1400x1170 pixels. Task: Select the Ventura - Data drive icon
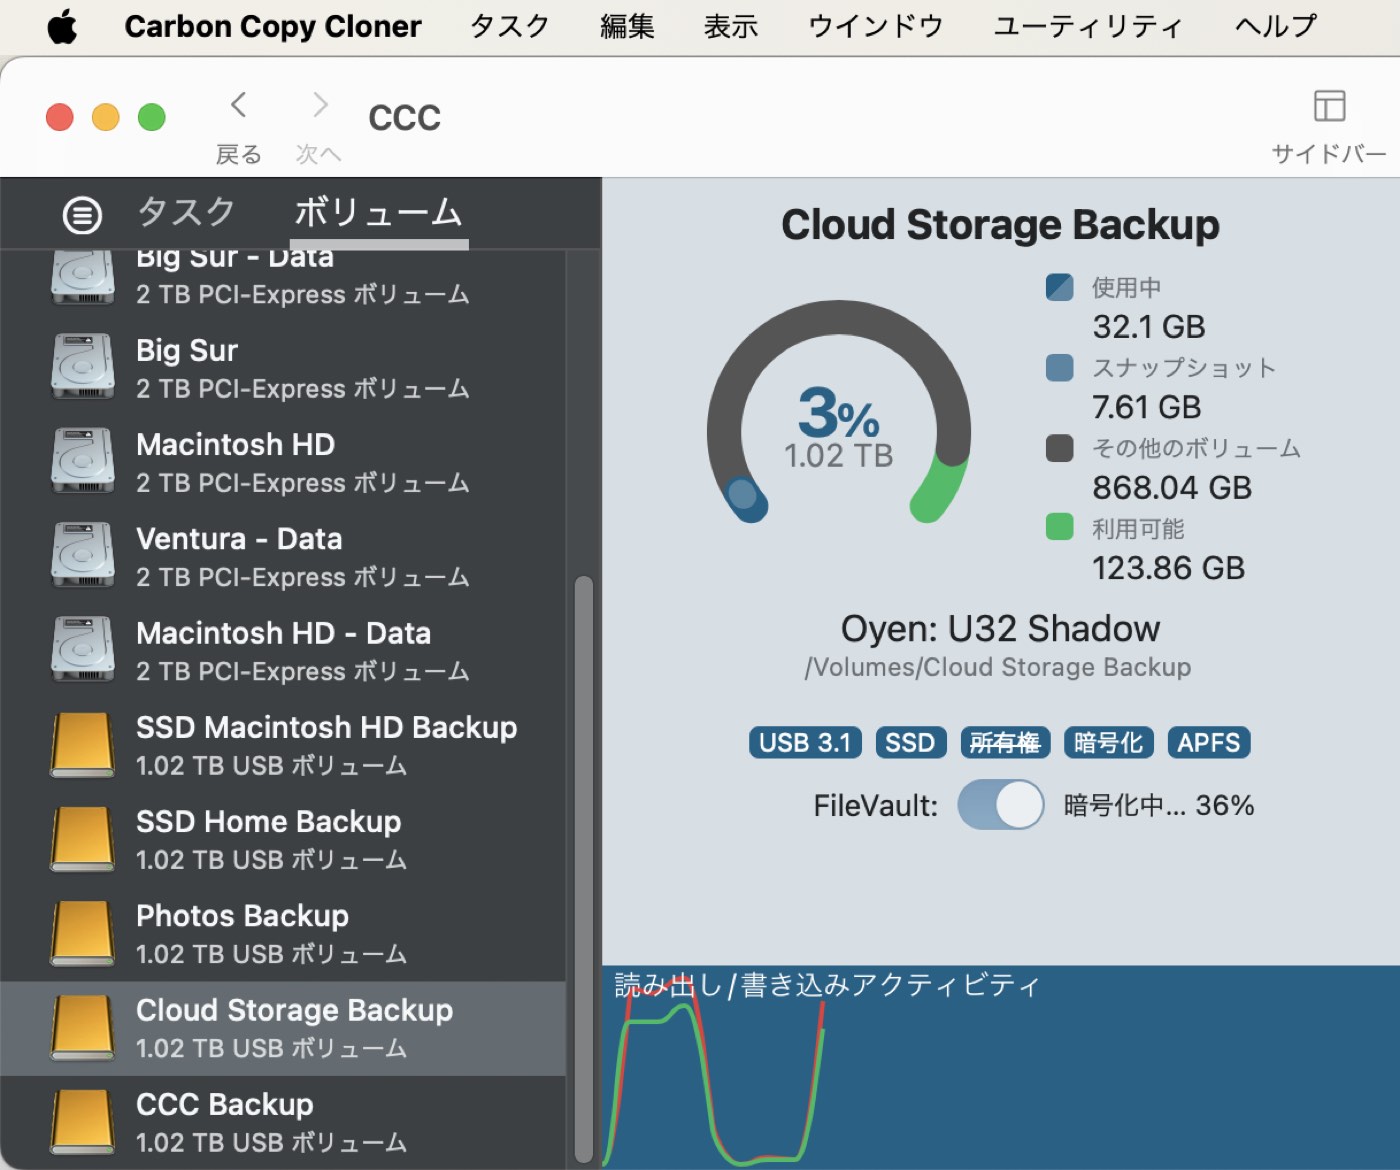pos(83,555)
